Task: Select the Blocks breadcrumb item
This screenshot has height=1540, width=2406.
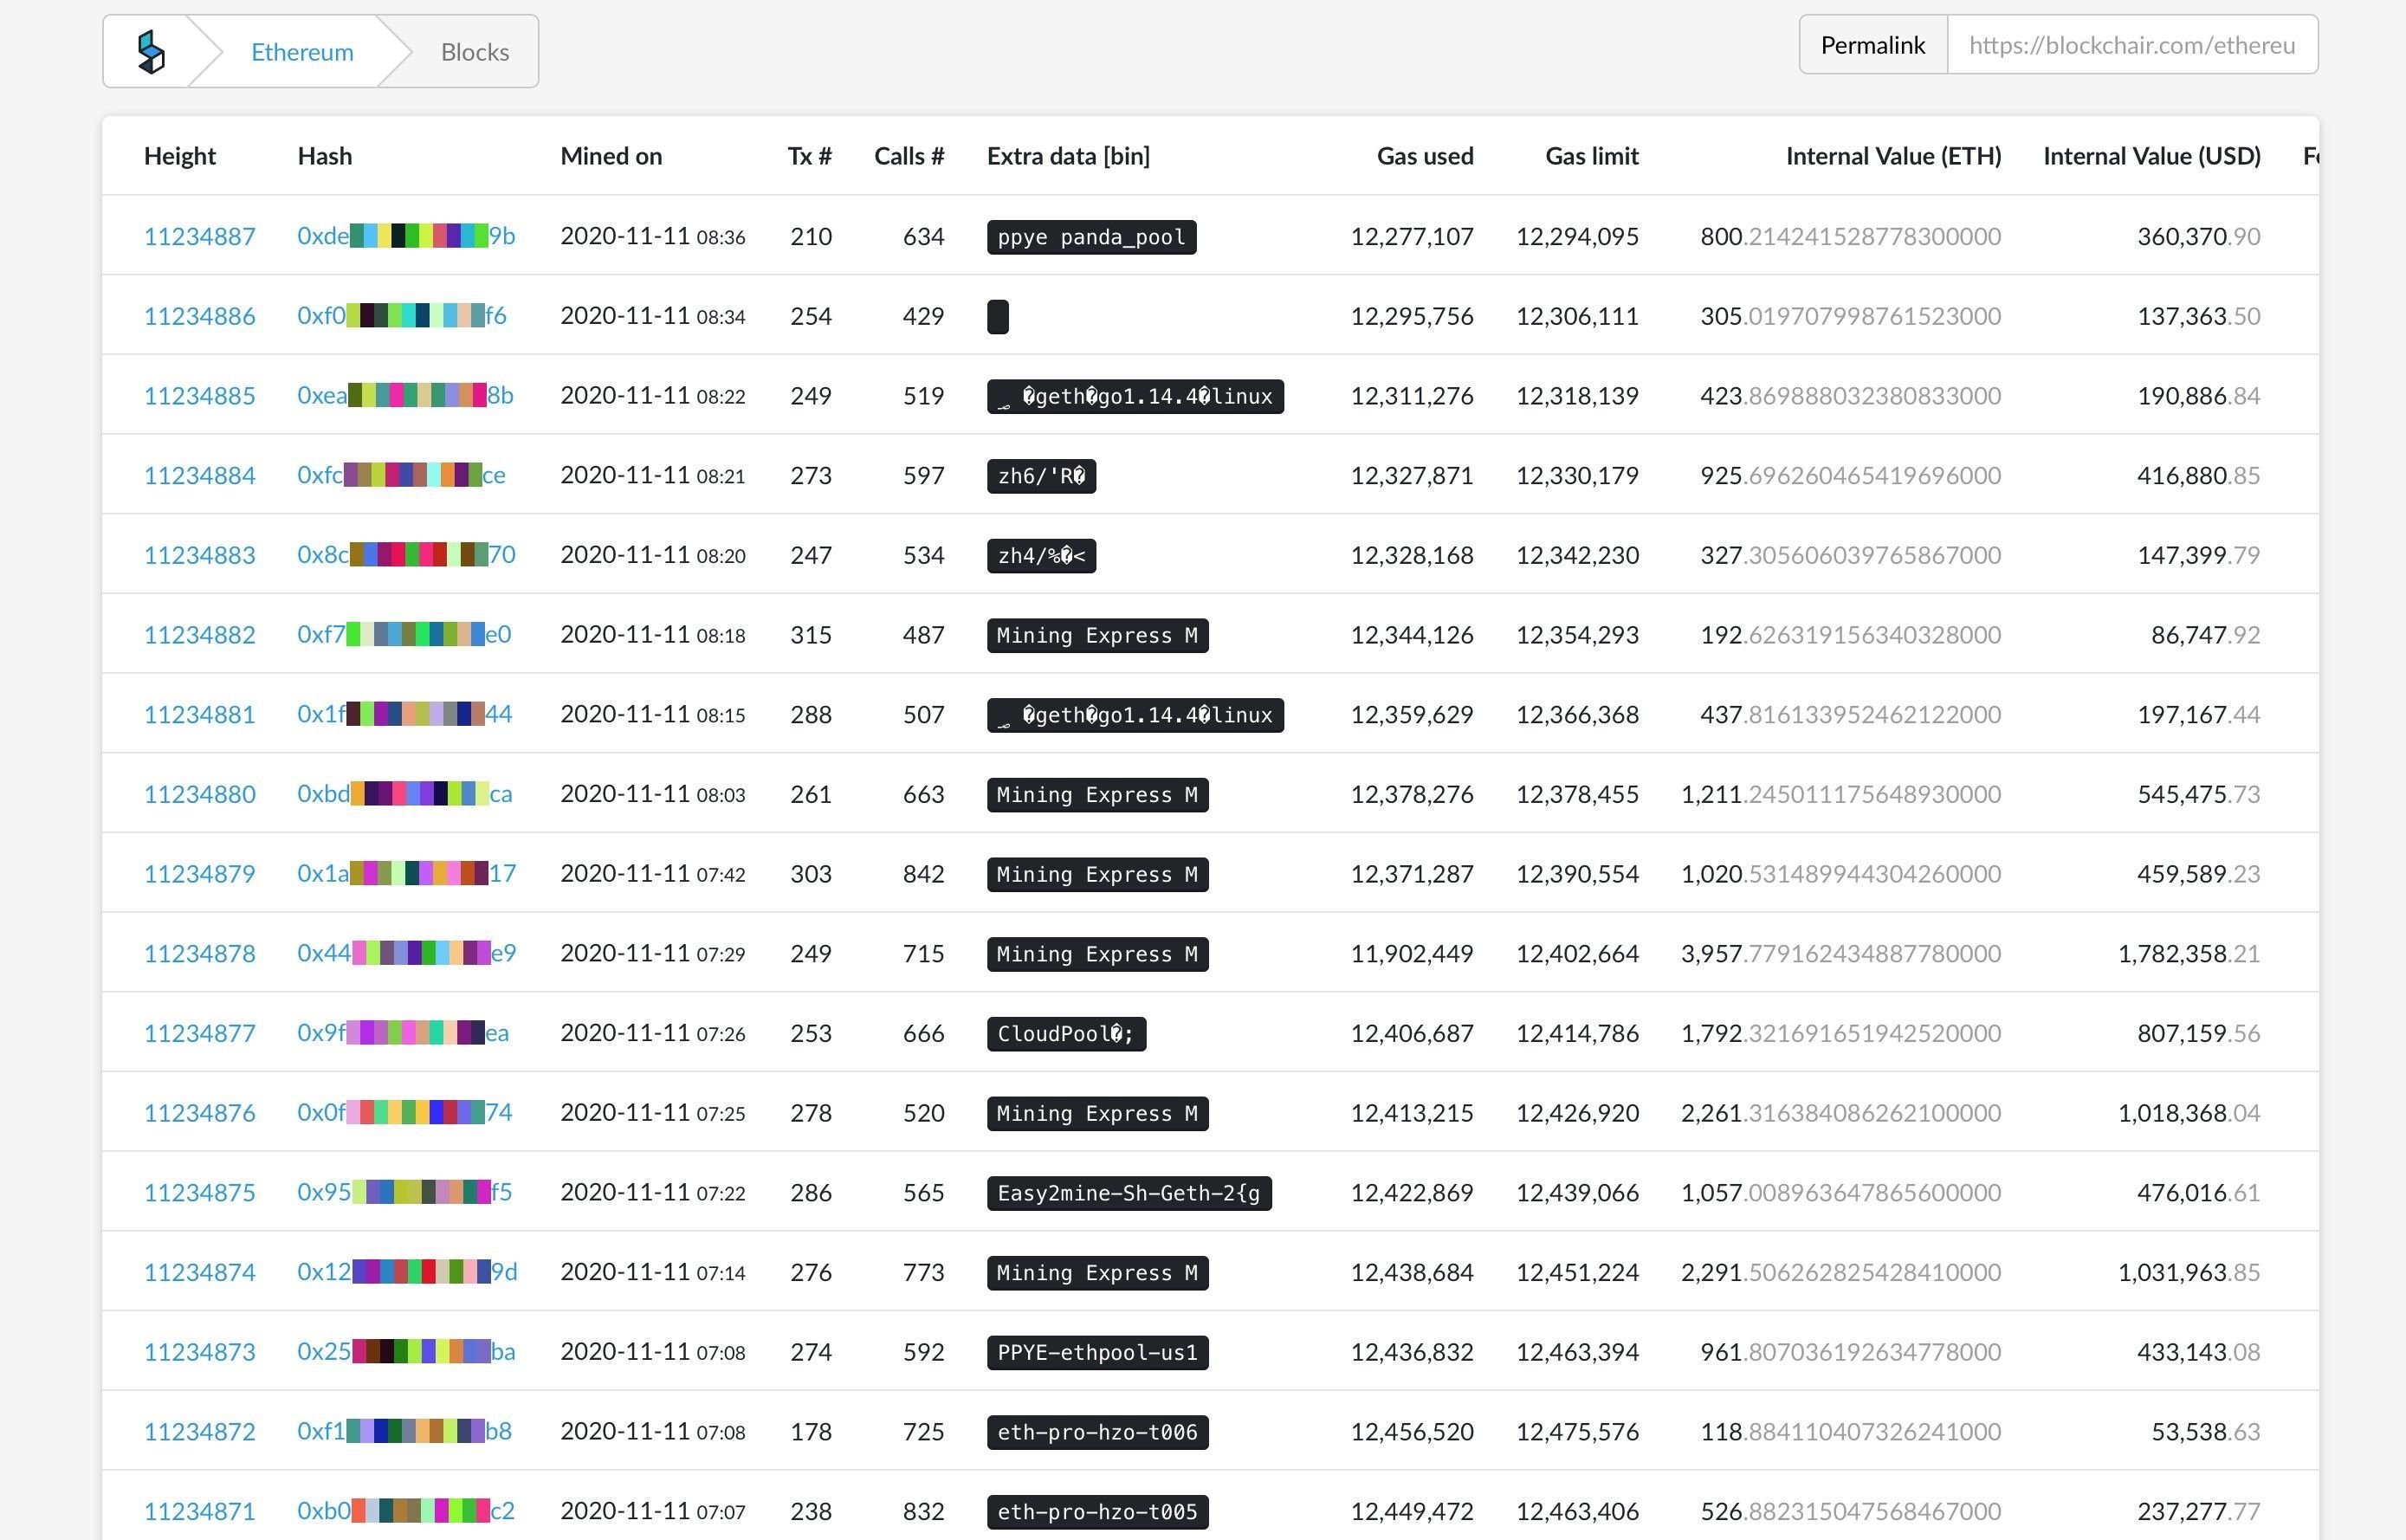Action: (x=475, y=52)
